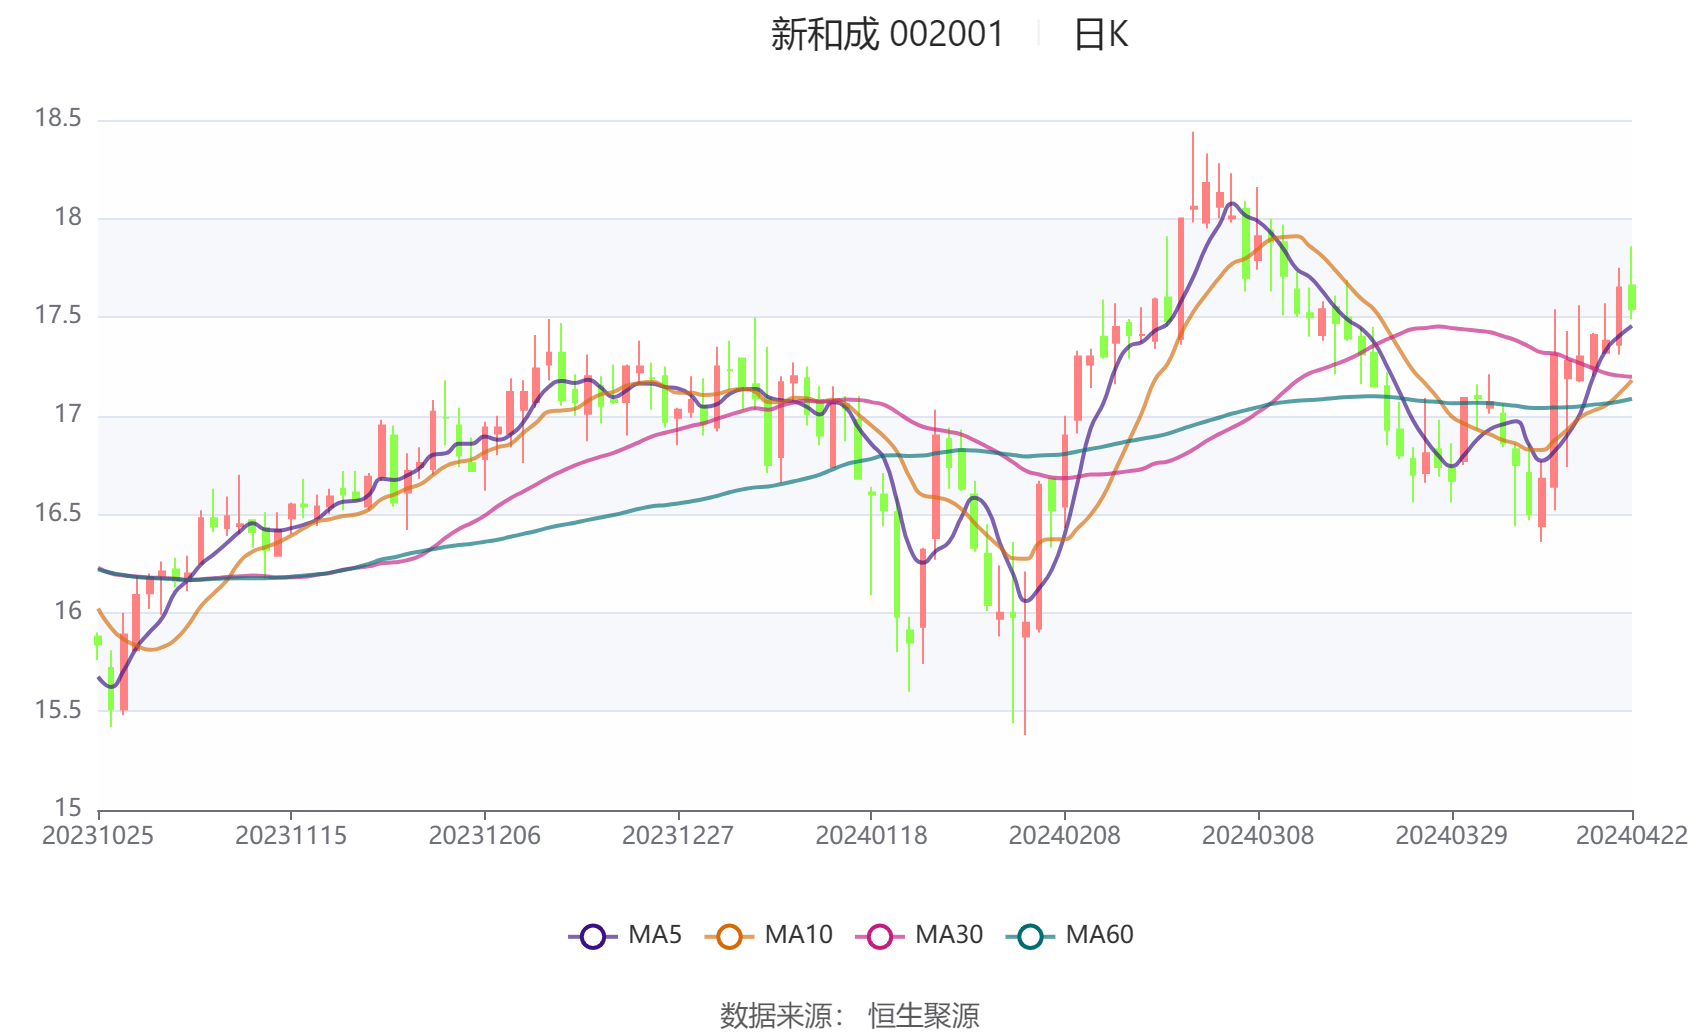Click the MA60 teal legend circle icon

coord(1030,936)
